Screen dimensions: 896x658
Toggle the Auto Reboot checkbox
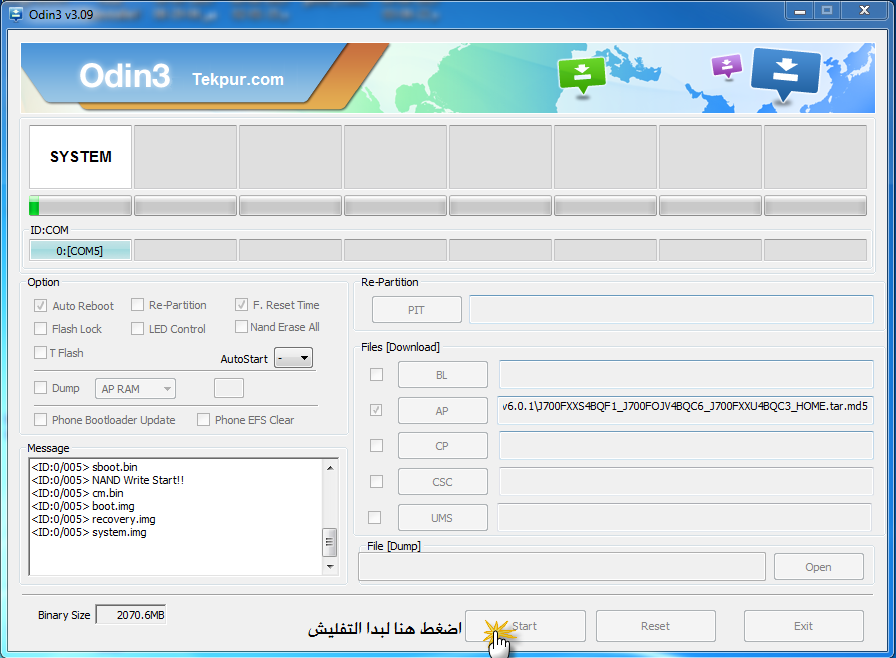pos(40,306)
